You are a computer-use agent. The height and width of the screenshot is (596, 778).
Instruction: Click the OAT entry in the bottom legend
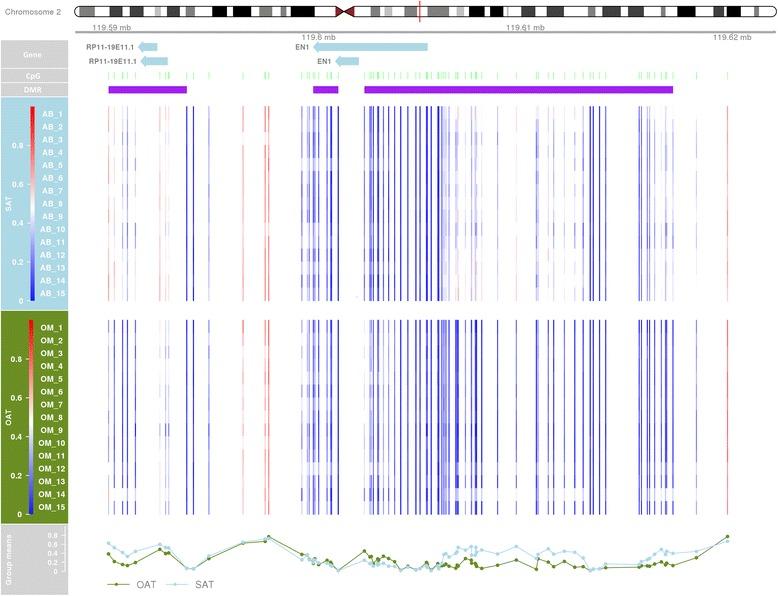pyautogui.click(x=132, y=585)
